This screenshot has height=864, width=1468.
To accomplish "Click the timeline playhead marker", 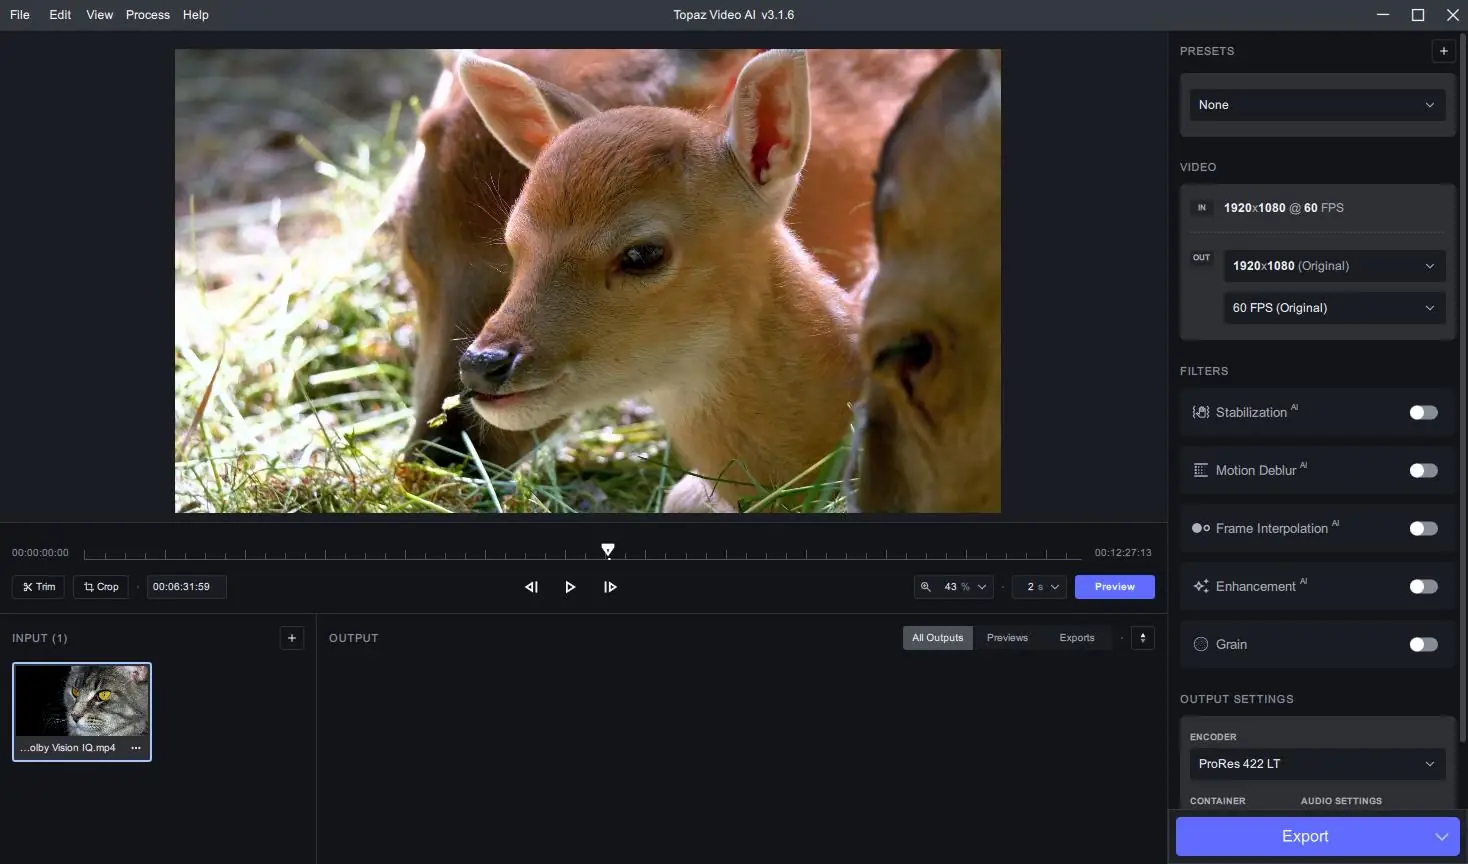I will pyautogui.click(x=608, y=550).
